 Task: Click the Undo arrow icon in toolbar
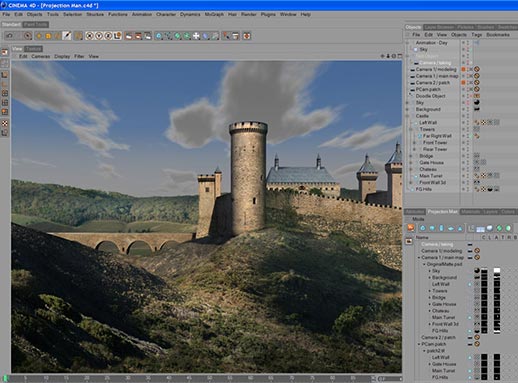pyautogui.click(x=9, y=36)
